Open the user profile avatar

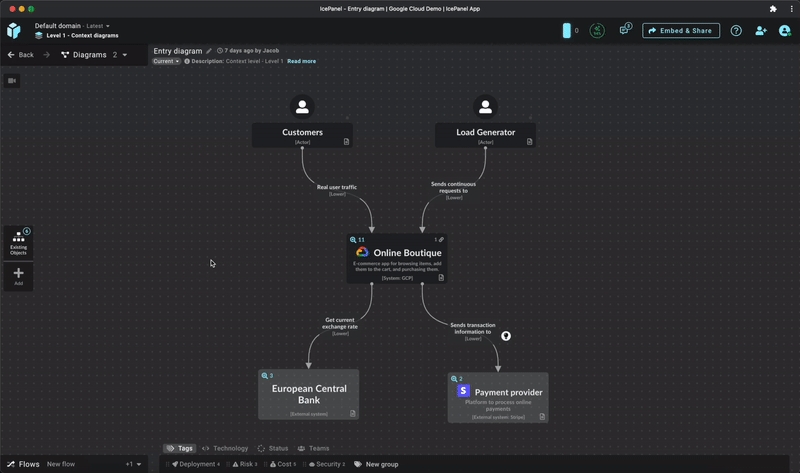tap(785, 31)
